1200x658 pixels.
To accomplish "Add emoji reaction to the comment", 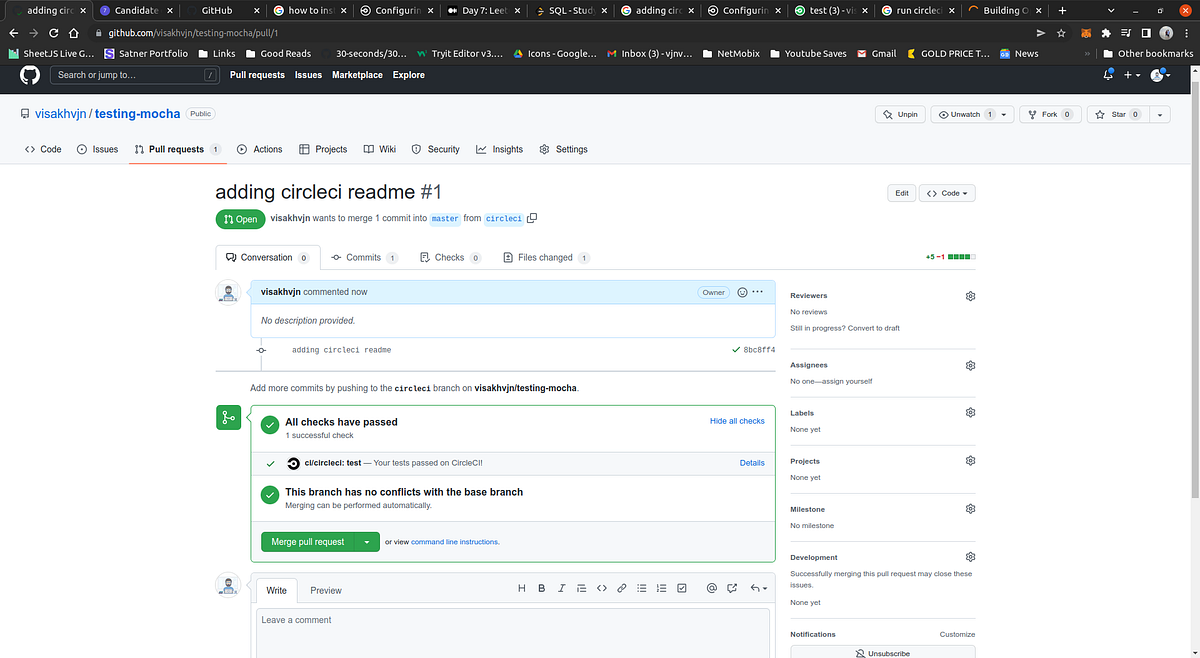I will (742, 292).
